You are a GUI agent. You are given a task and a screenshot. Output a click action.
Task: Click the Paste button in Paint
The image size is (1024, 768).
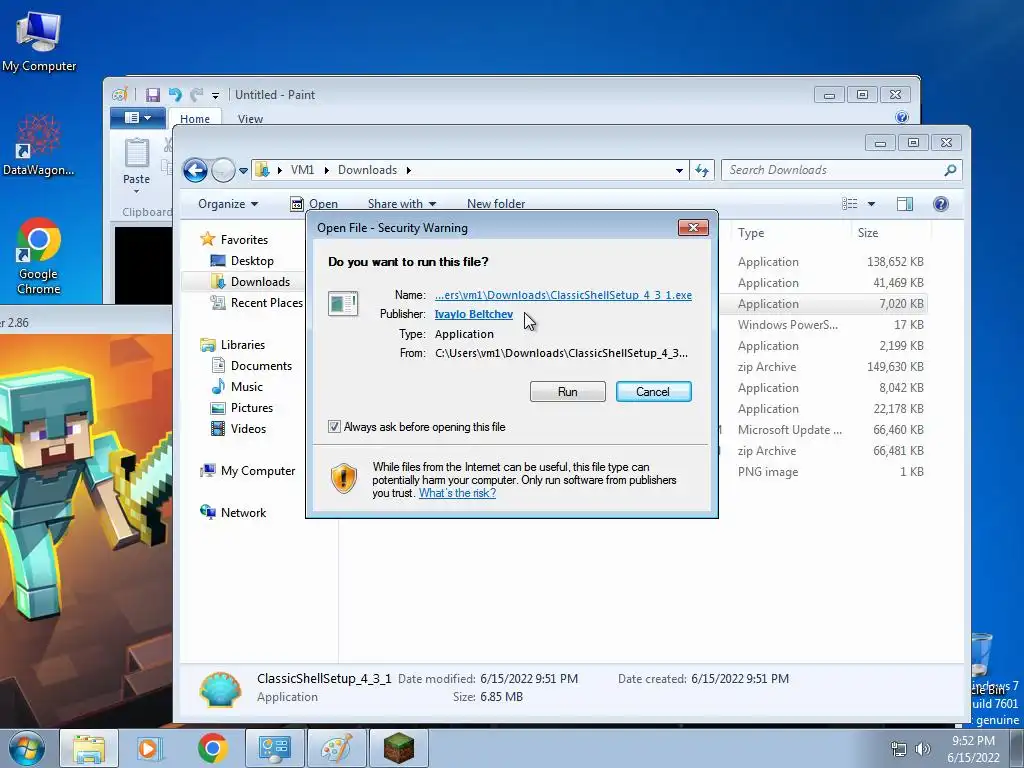click(136, 165)
